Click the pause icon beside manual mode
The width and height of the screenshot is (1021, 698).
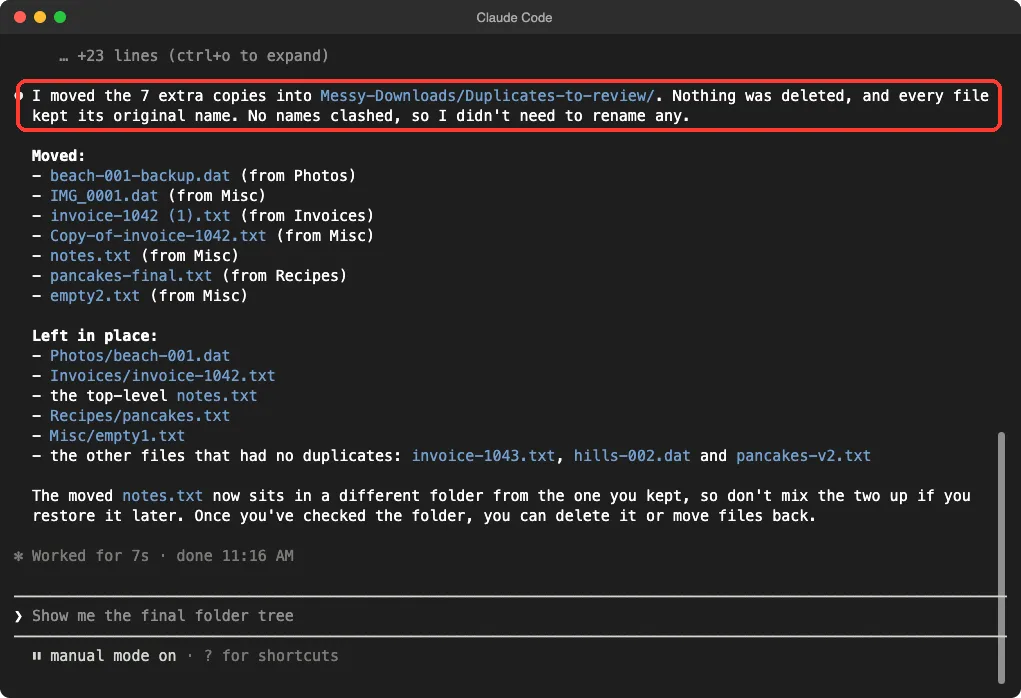tap(36, 656)
